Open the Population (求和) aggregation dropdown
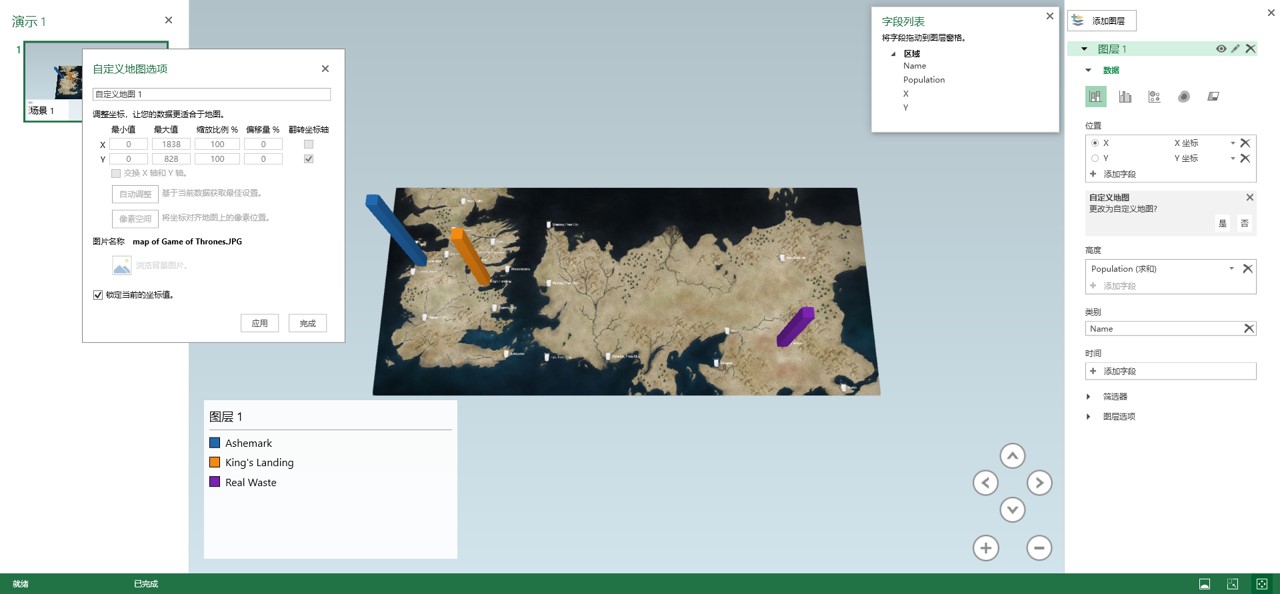 point(1232,269)
